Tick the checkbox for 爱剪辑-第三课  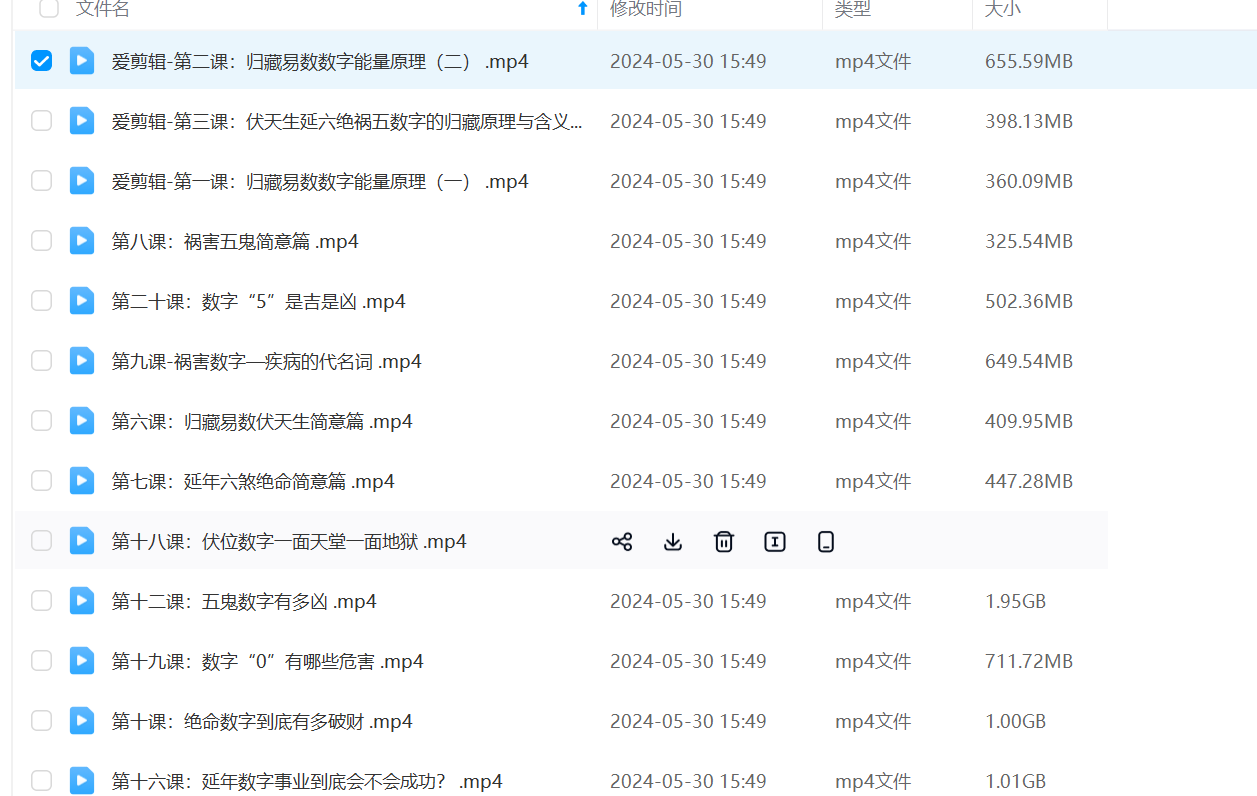pos(41,121)
